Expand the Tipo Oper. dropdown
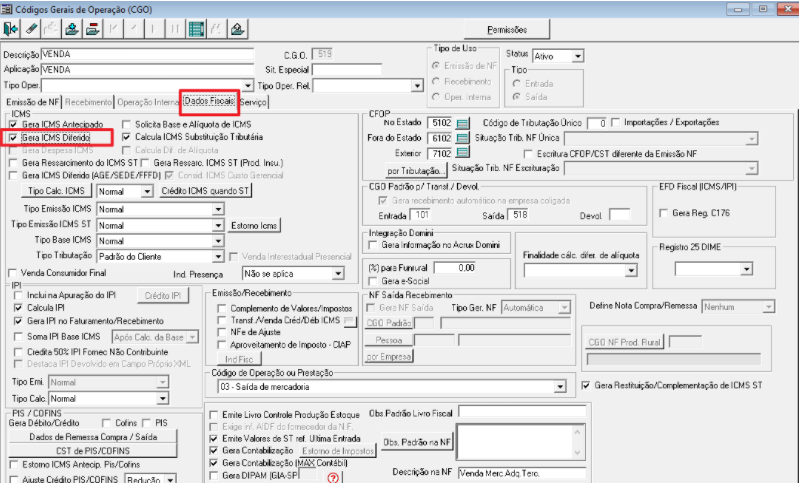 point(248,85)
